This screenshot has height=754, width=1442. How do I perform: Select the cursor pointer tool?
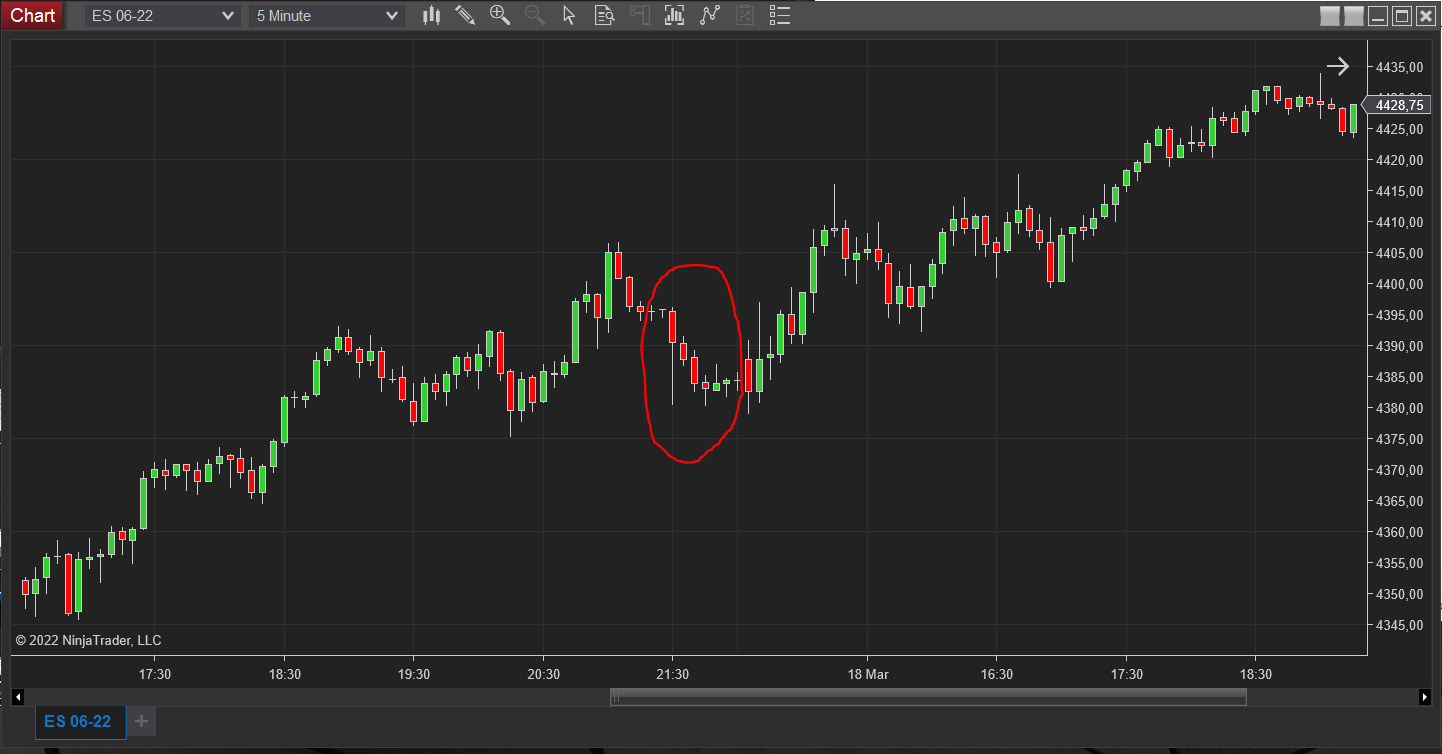569,15
